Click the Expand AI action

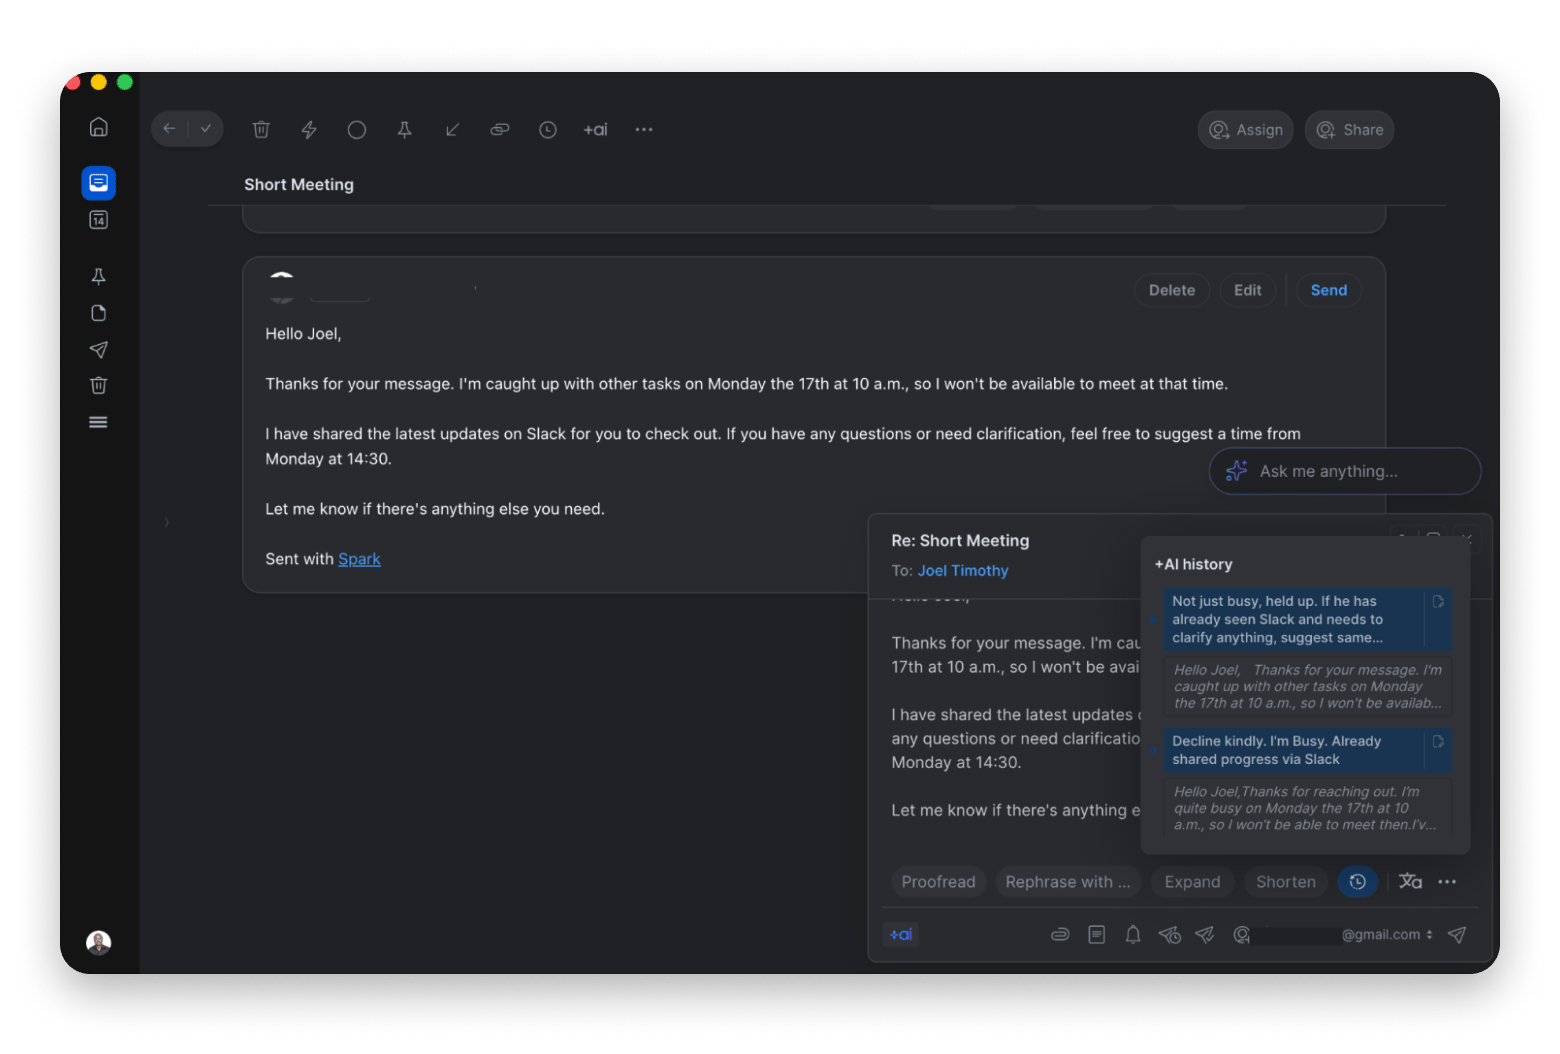(1192, 882)
